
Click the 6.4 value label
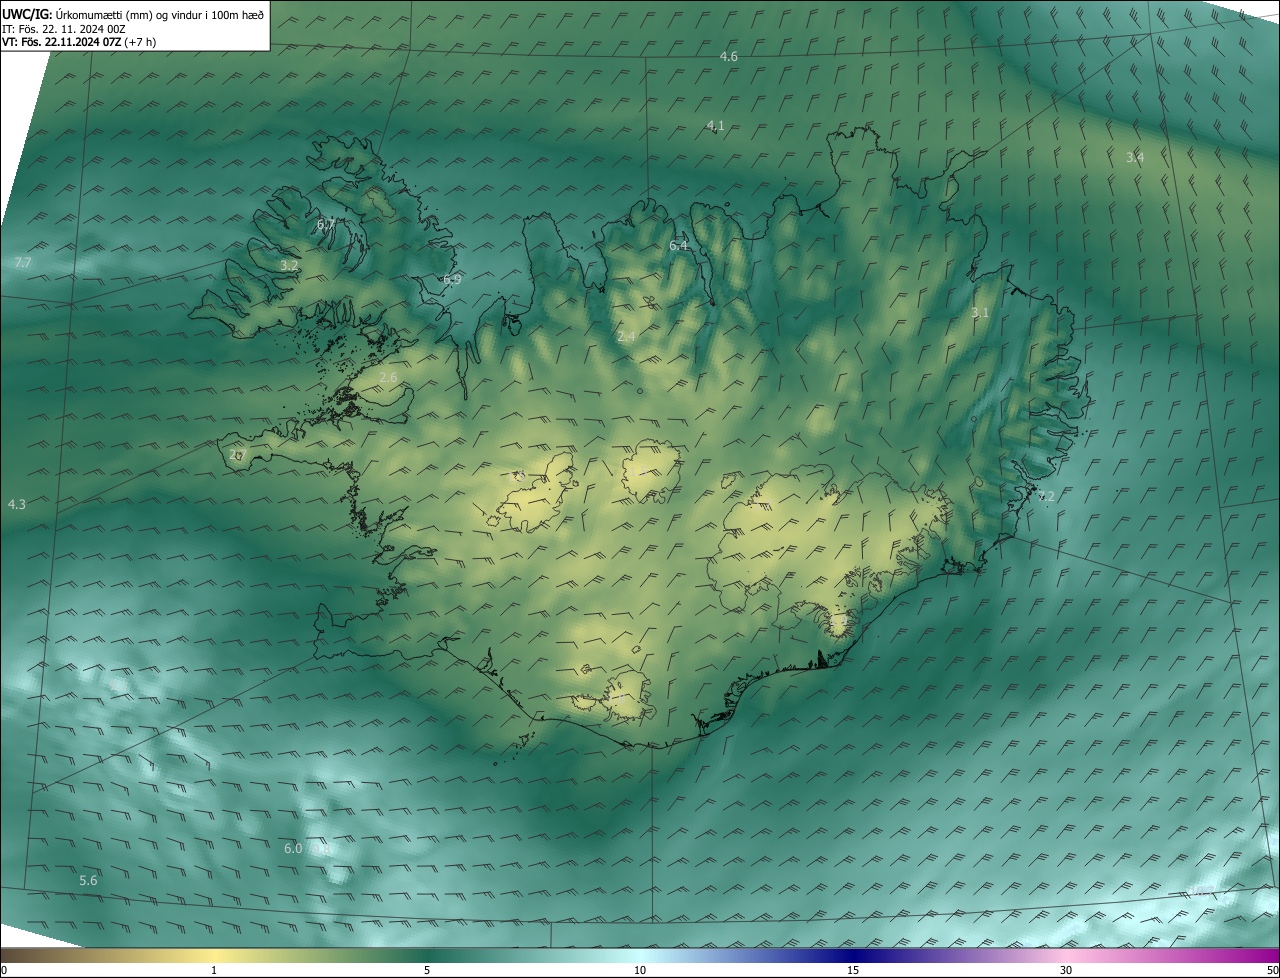pyautogui.click(x=679, y=246)
